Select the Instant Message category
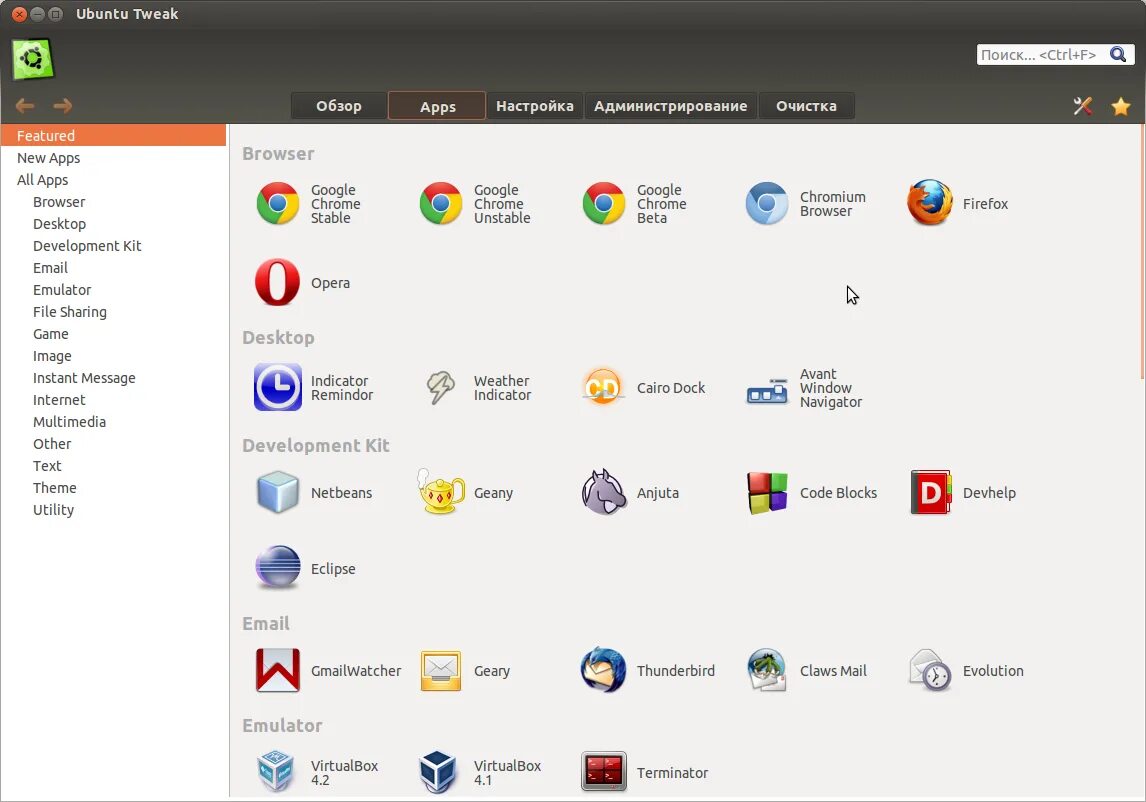Screen dimensions: 1146x802 coord(113,377)
